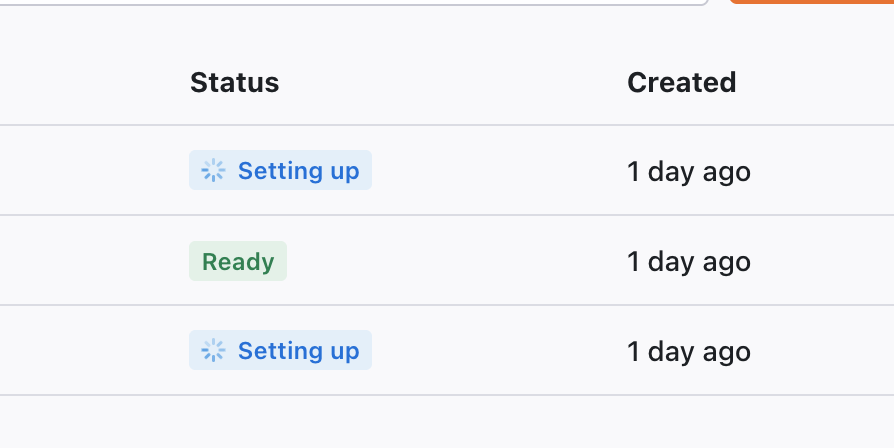
Task: Click the space between the Ready badge and its created date
Action: 456,261
